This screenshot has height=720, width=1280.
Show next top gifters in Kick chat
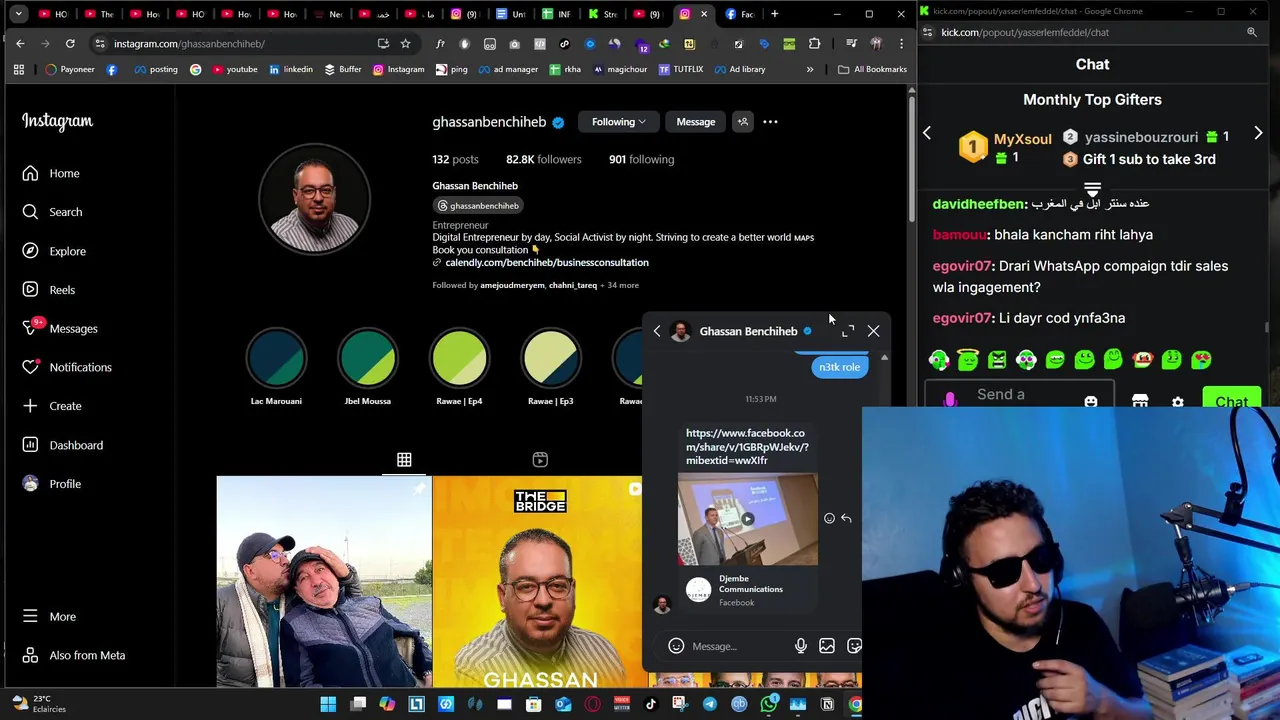(x=1258, y=133)
